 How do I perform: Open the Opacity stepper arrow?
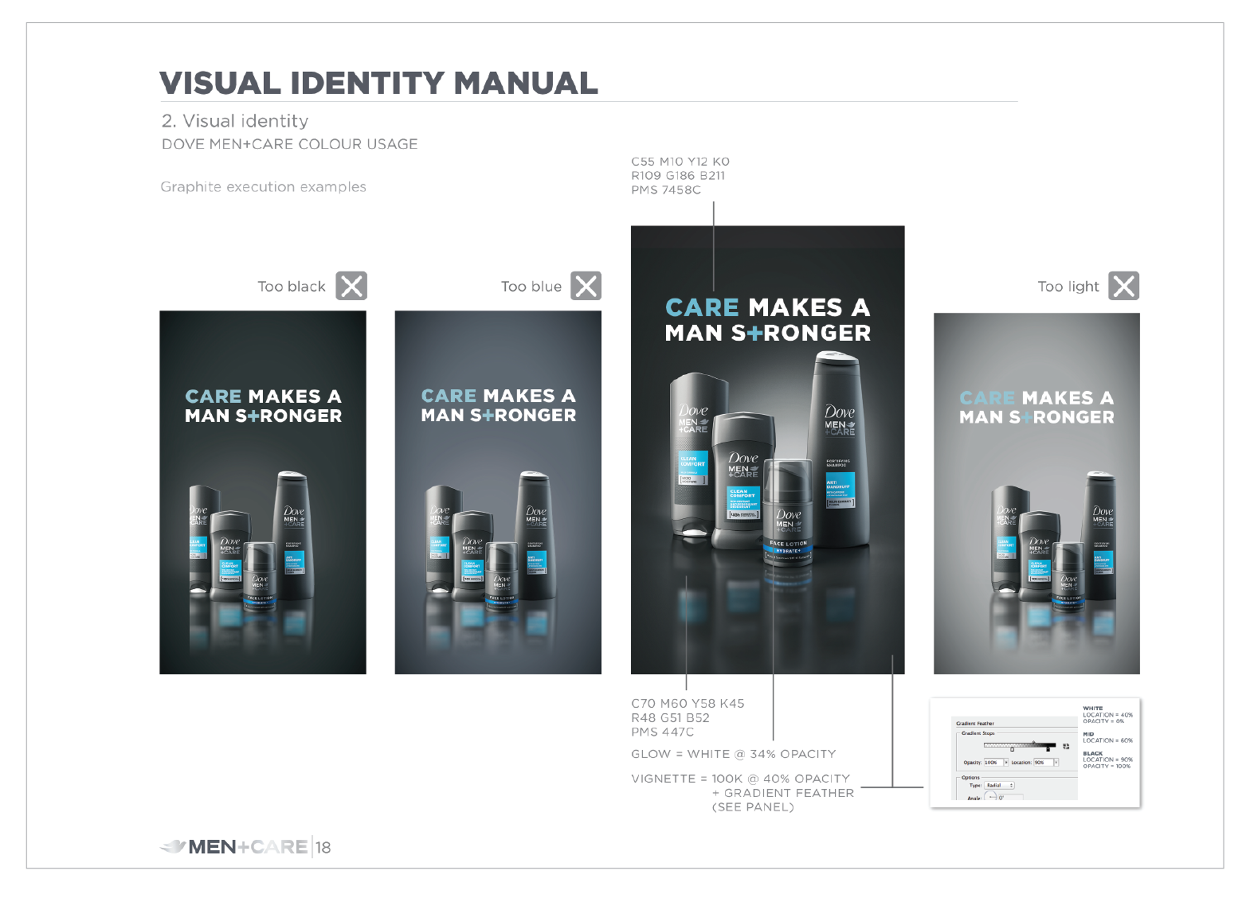tap(1006, 763)
